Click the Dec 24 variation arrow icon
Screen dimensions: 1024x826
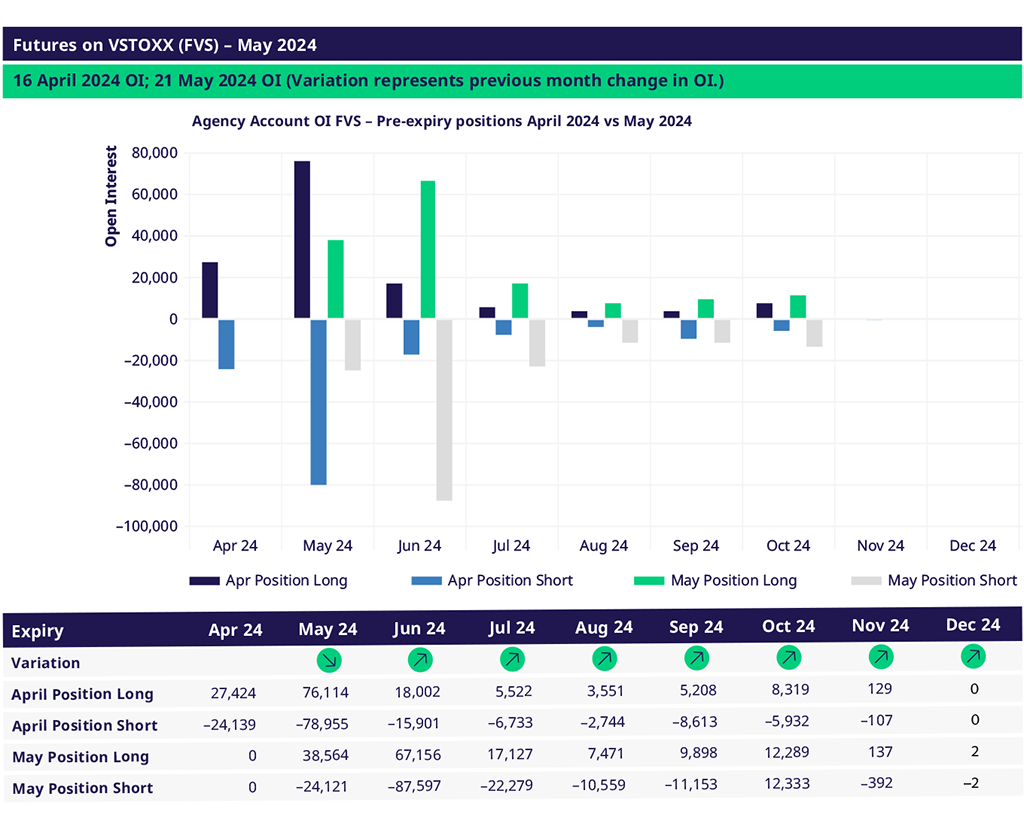(x=972, y=656)
